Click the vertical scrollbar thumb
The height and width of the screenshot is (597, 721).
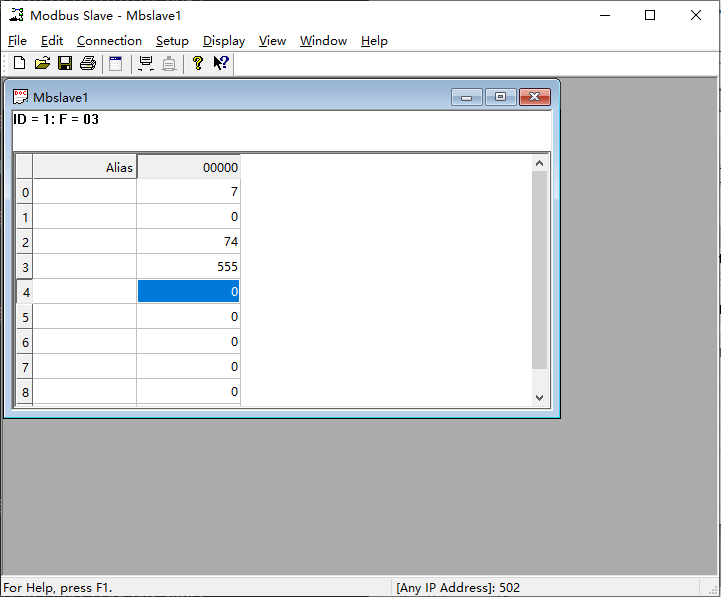(539, 270)
